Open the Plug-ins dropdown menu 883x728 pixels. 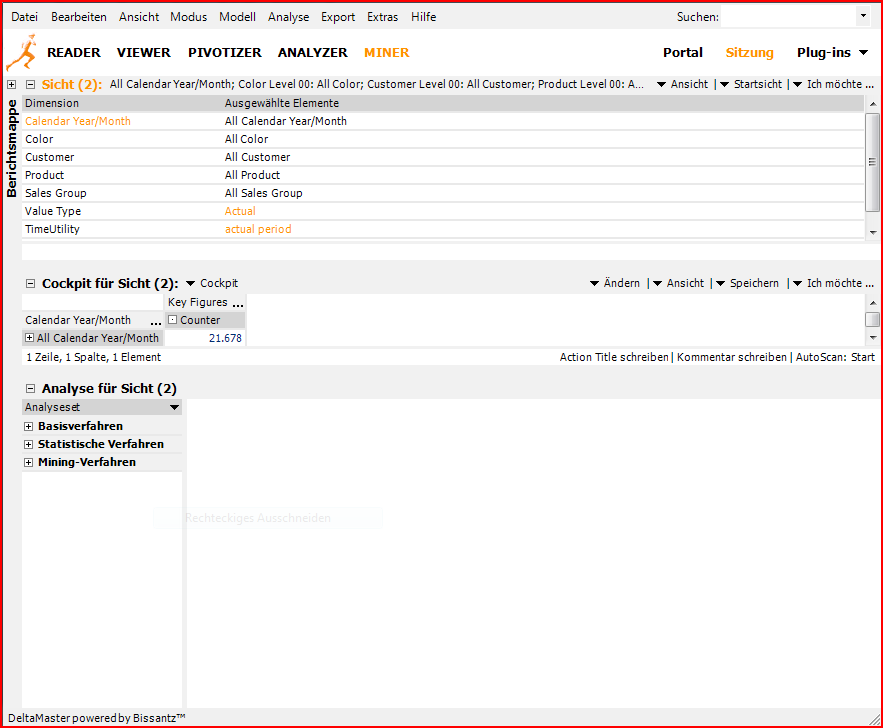(x=832, y=52)
